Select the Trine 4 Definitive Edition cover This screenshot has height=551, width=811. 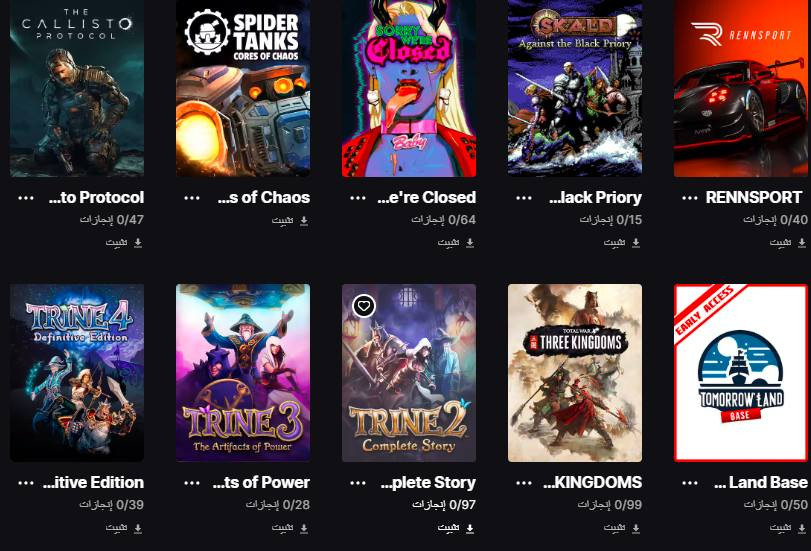(x=77, y=373)
